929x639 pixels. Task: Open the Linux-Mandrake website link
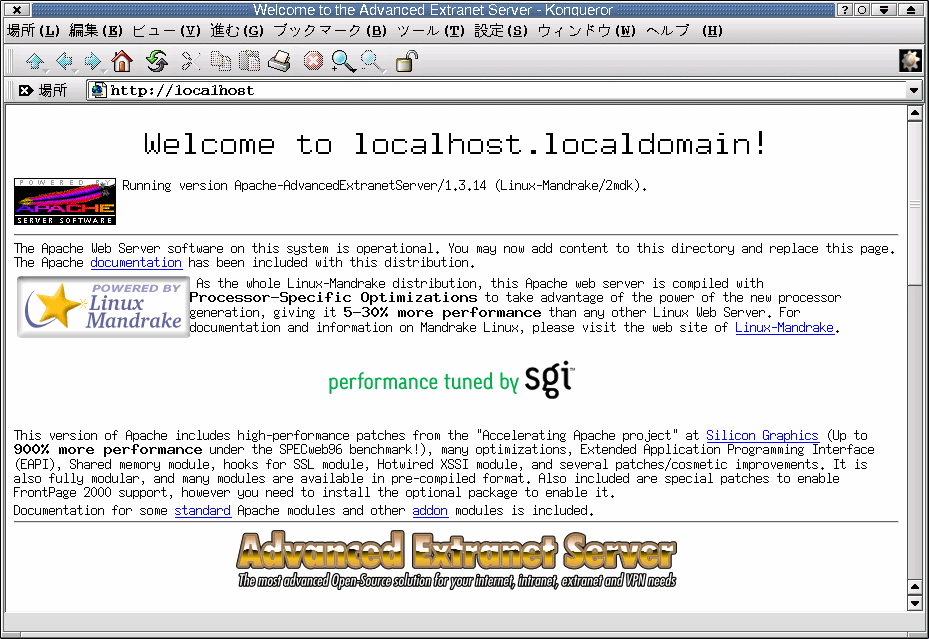pyautogui.click(x=784, y=327)
